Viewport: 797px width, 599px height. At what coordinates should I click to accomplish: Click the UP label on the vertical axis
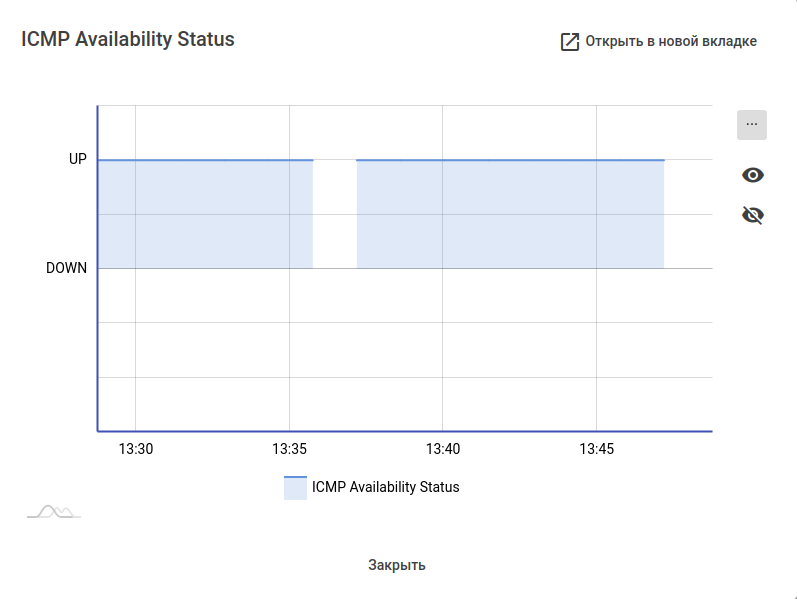[78, 159]
